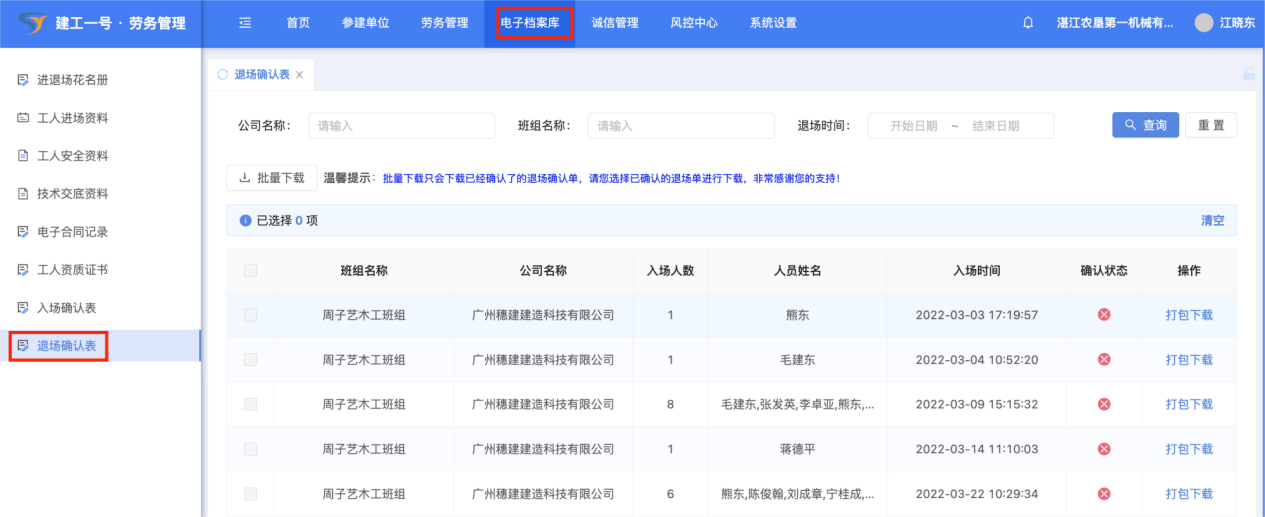Image resolution: width=1265 pixels, height=517 pixels.
Task: Click the refresh icon on 退场确认表 tab
Action: pos(222,74)
